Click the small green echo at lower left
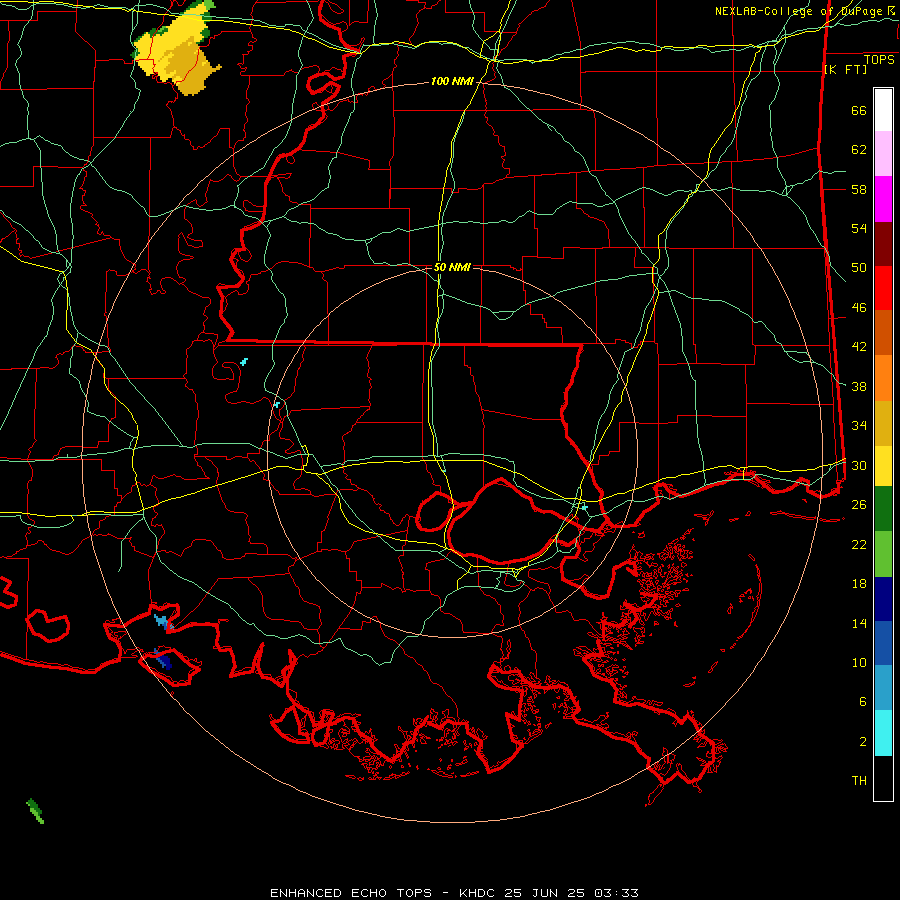This screenshot has height=900, width=900. [35, 810]
